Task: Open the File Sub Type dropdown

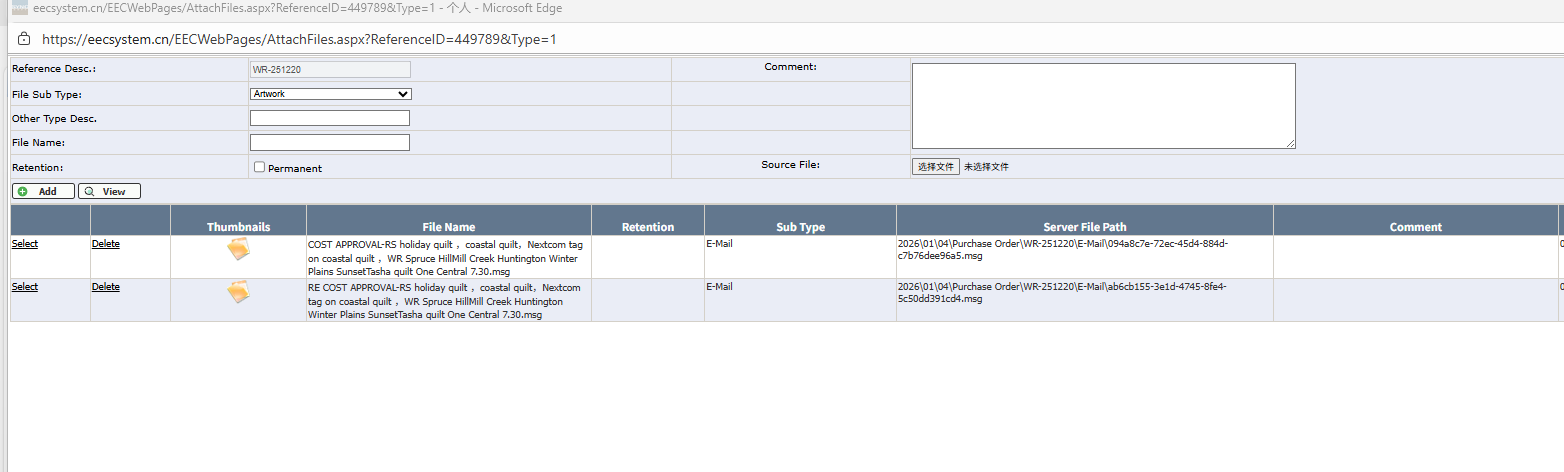Action: point(330,94)
